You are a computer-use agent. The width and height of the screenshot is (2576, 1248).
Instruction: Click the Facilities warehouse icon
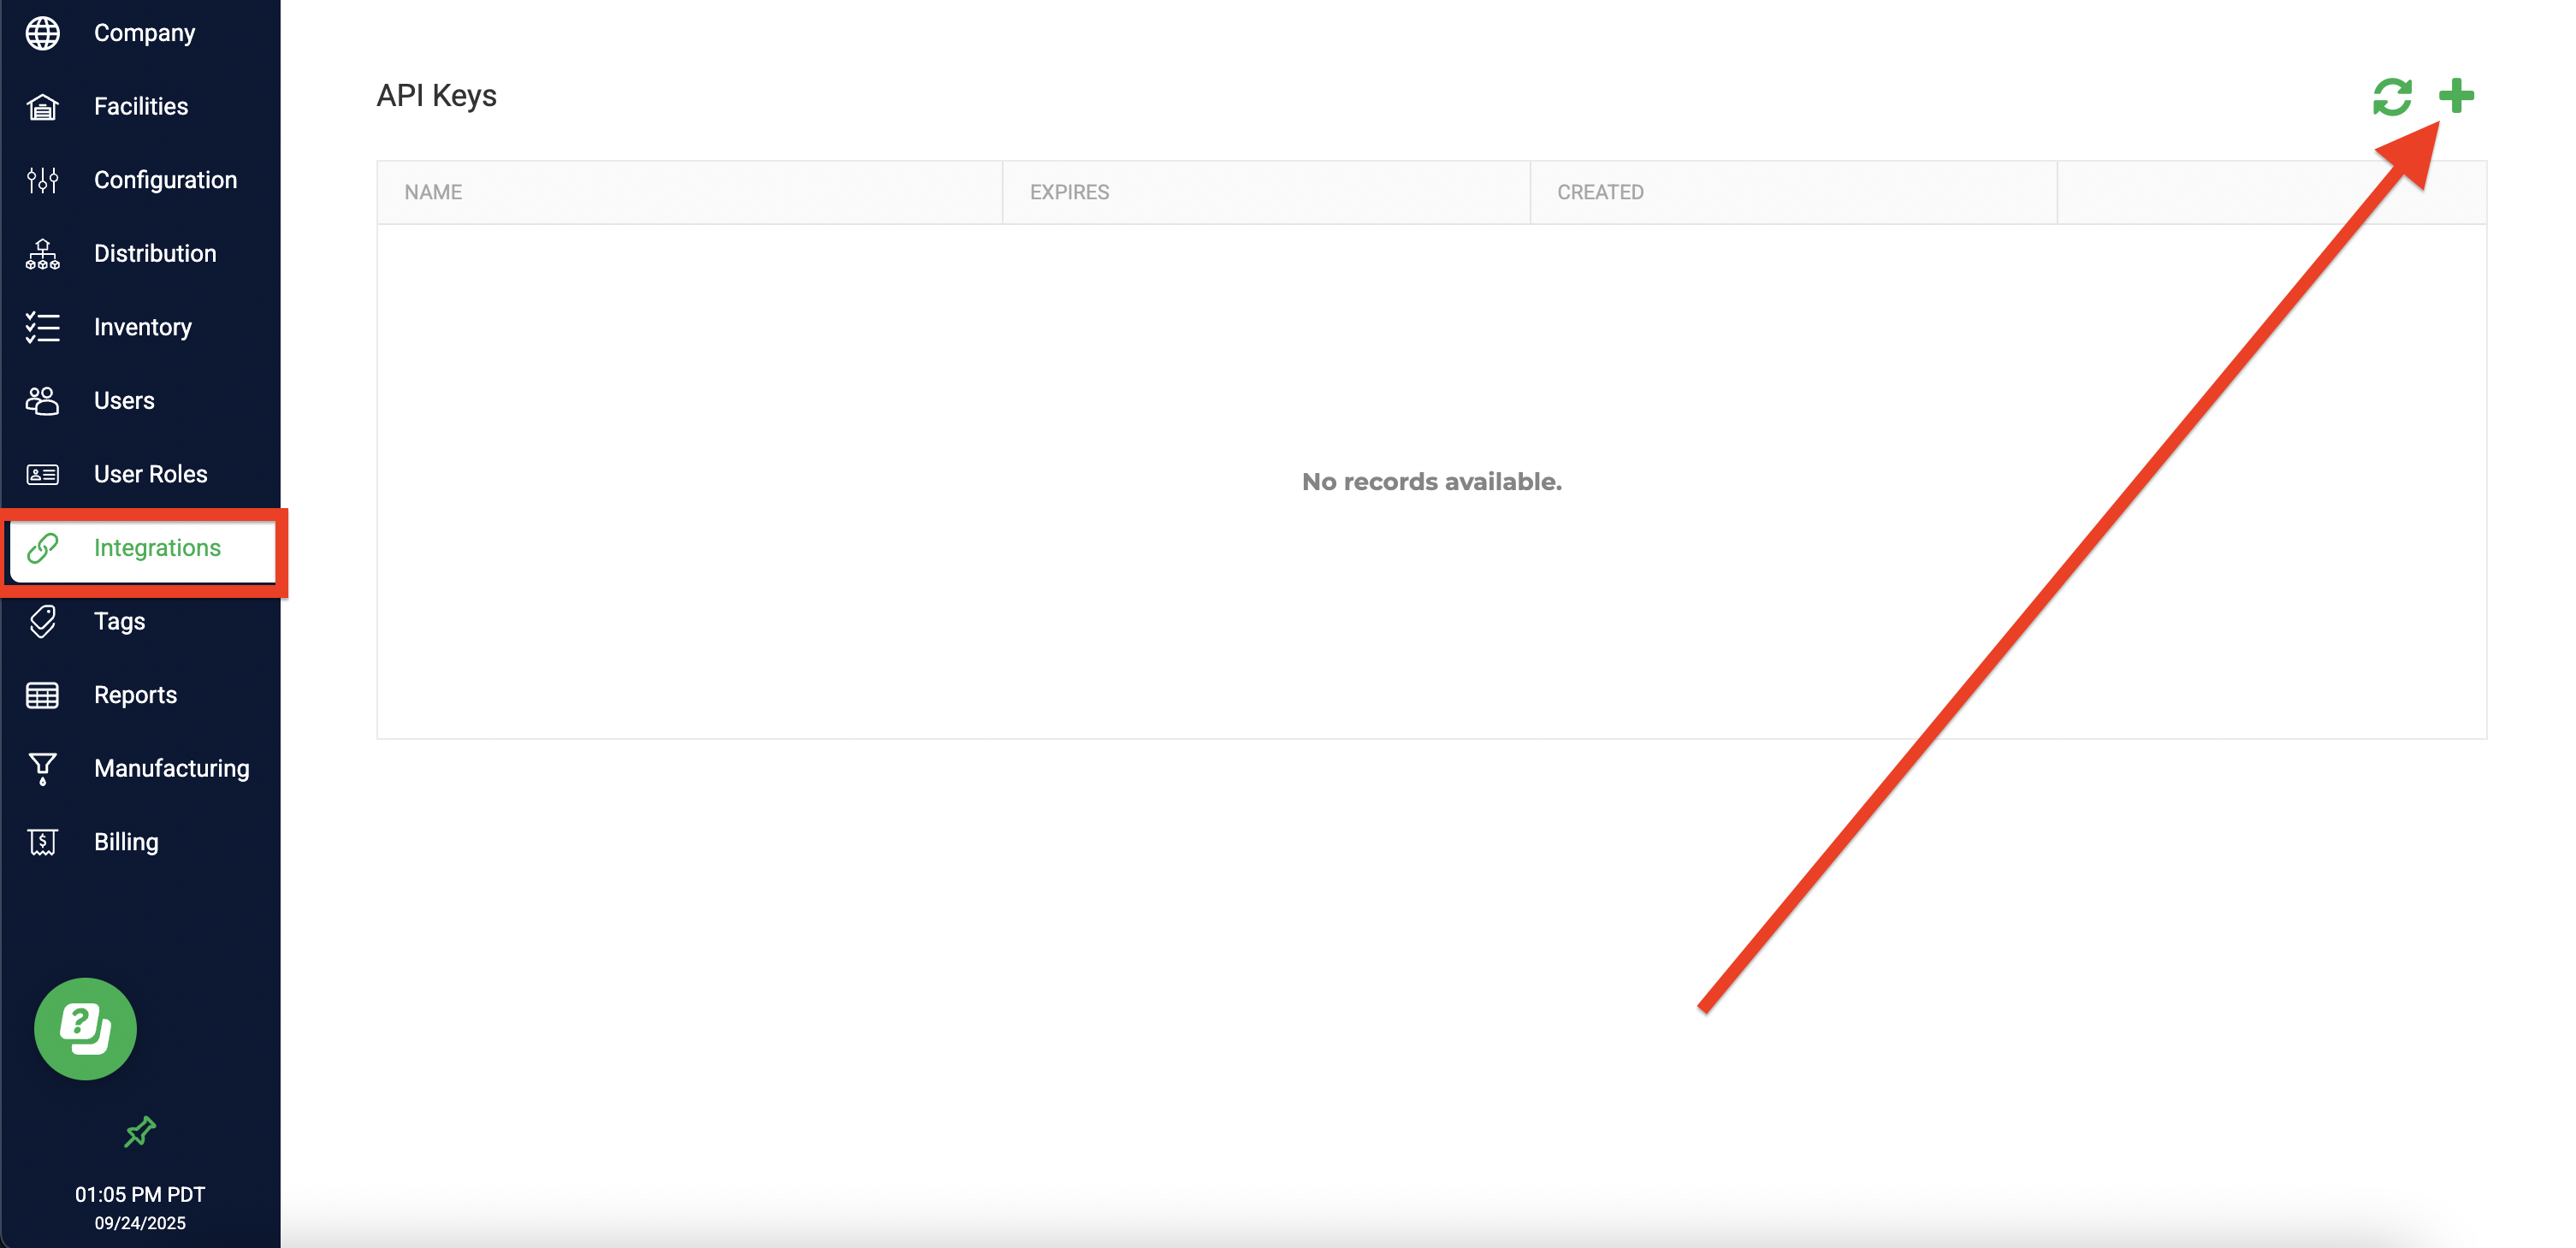pyautogui.click(x=42, y=106)
